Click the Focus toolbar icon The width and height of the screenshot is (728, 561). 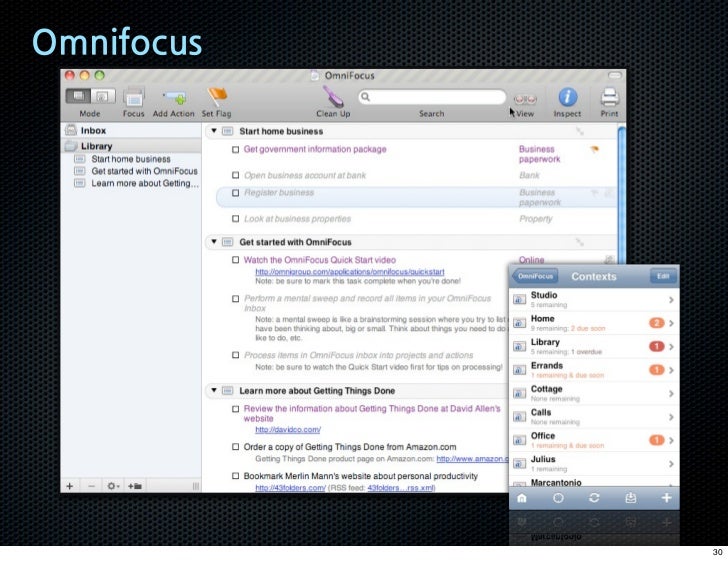pyautogui.click(x=134, y=98)
